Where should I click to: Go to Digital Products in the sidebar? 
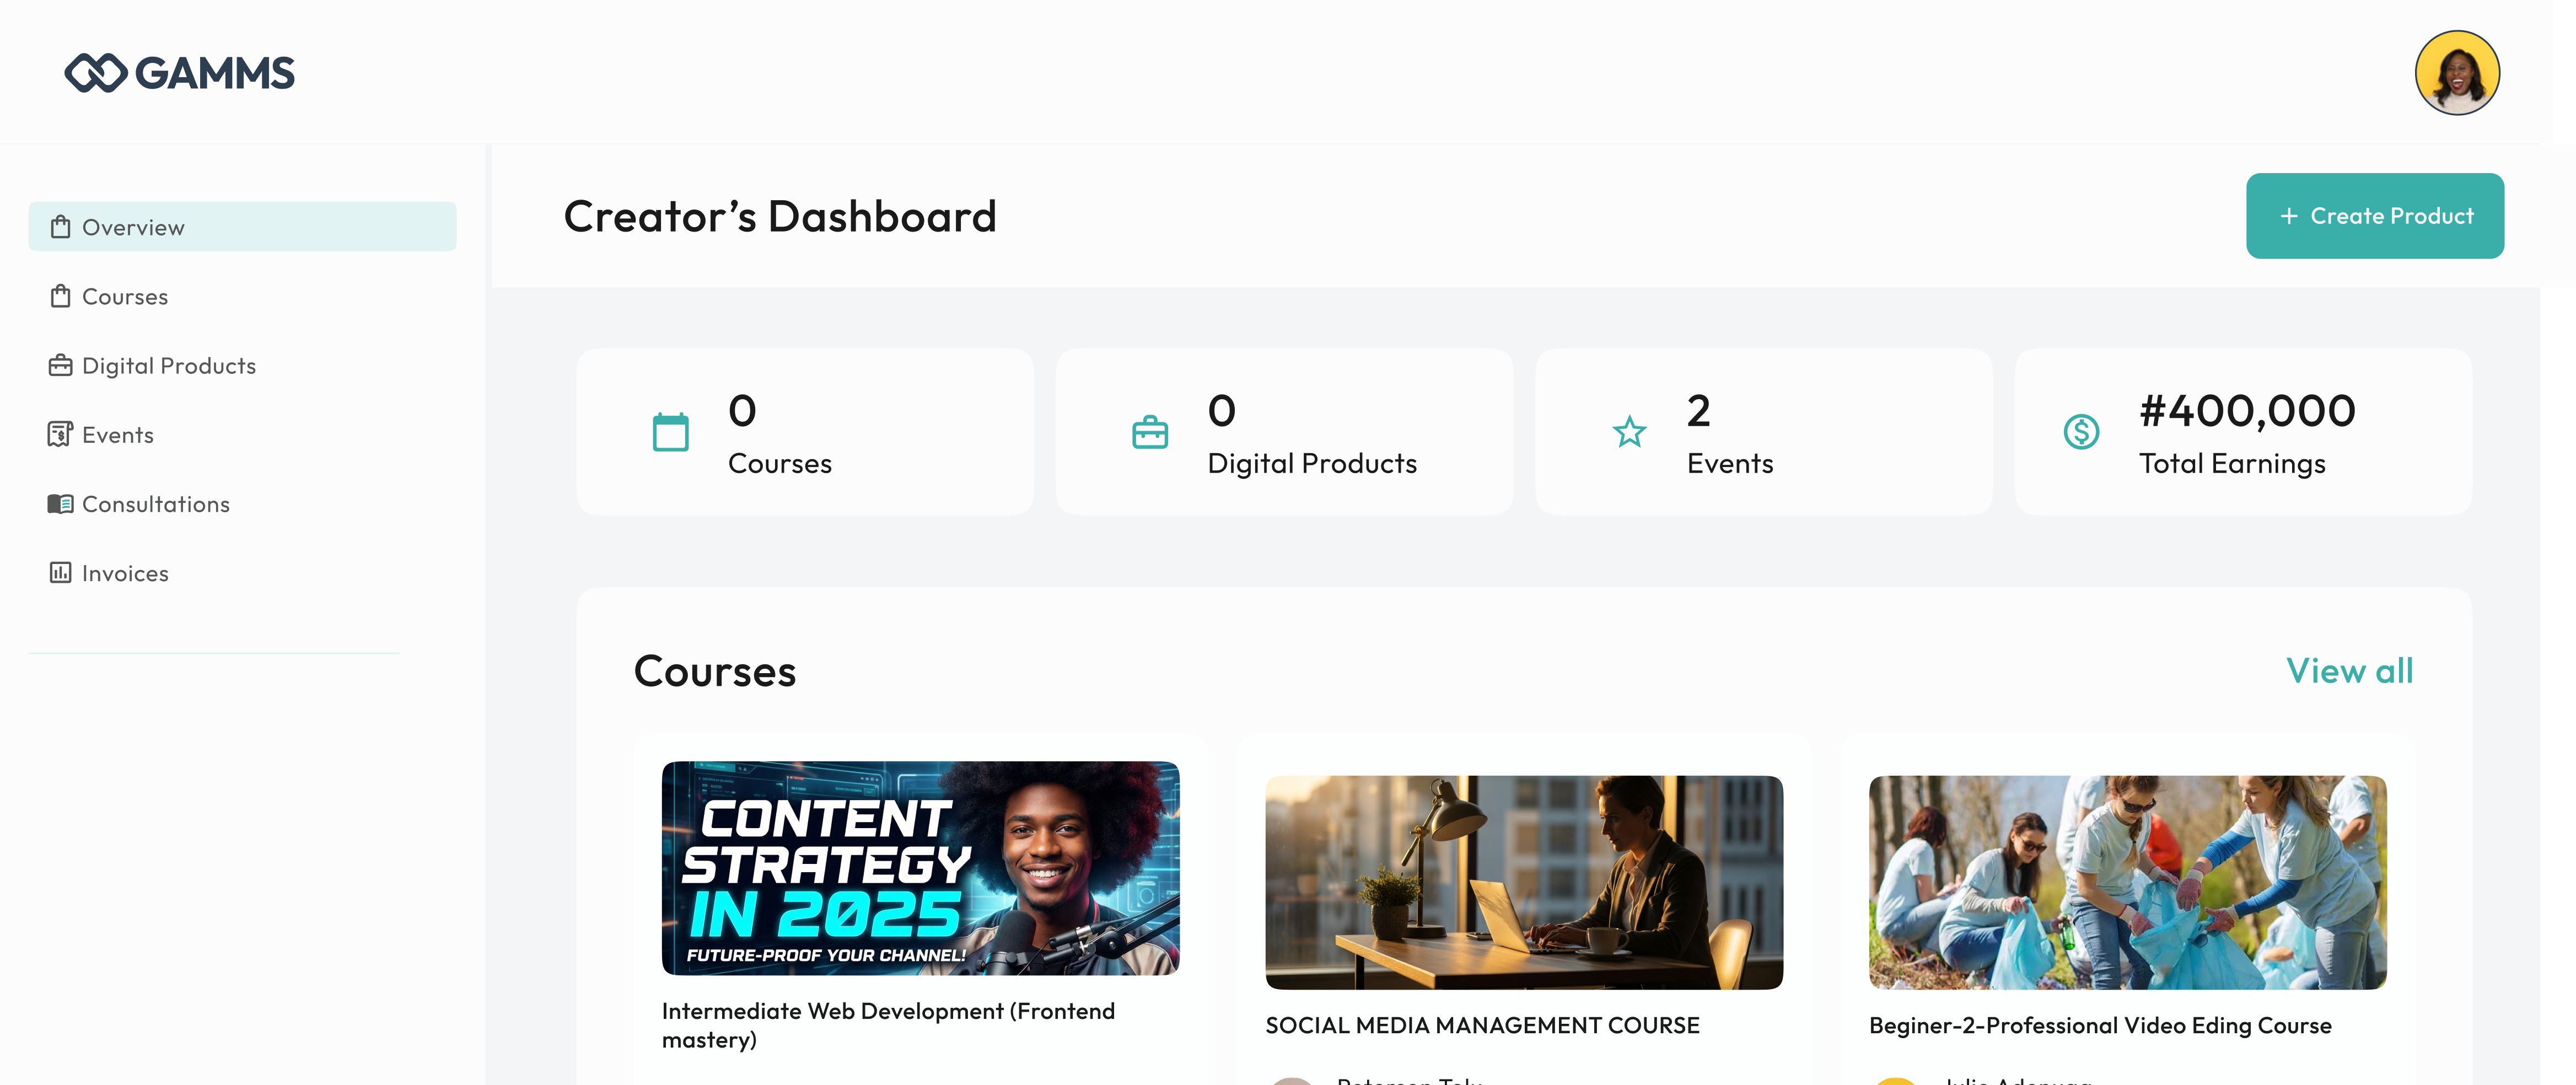(x=242, y=365)
